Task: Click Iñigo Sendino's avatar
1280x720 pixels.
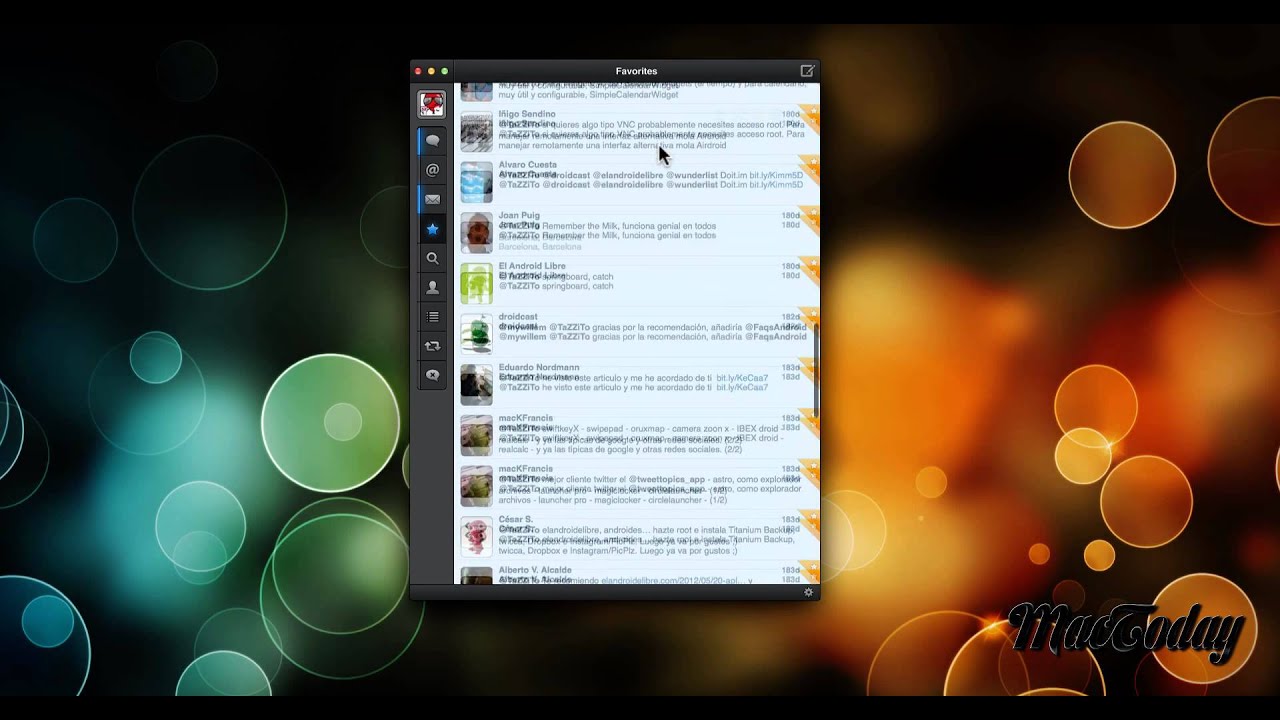Action: click(476, 132)
